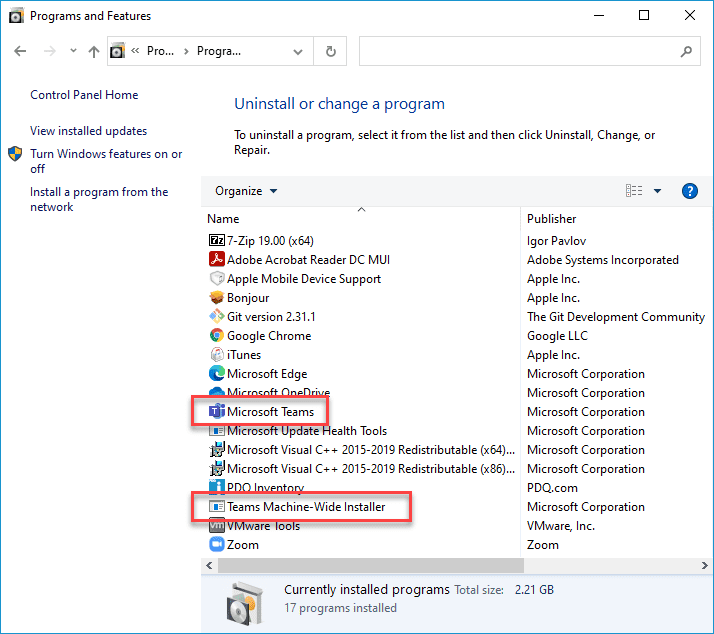Click the Microsoft Update Health Tools icon
714x634 pixels.
click(217, 430)
